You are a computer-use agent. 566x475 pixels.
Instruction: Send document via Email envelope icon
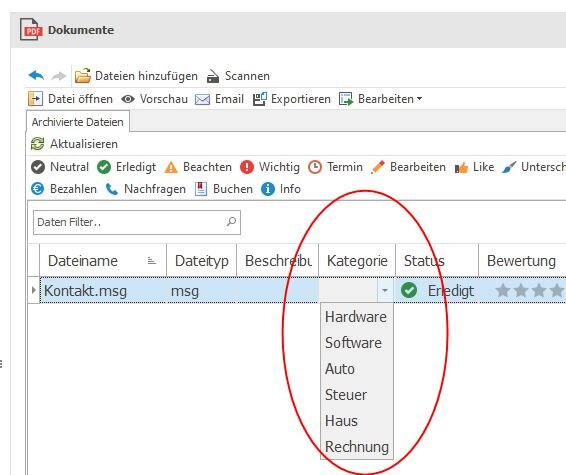tap(203, 99)
